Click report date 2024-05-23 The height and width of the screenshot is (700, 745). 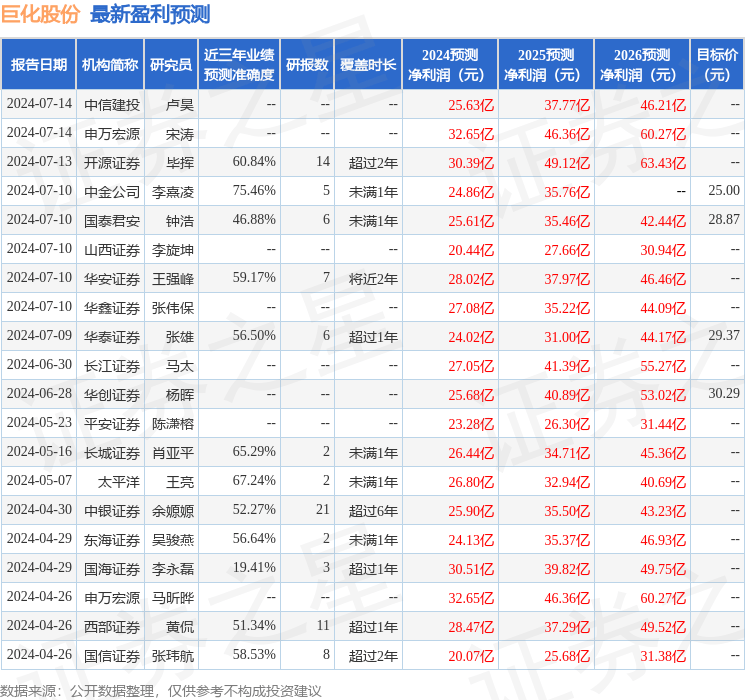point(39,422)
